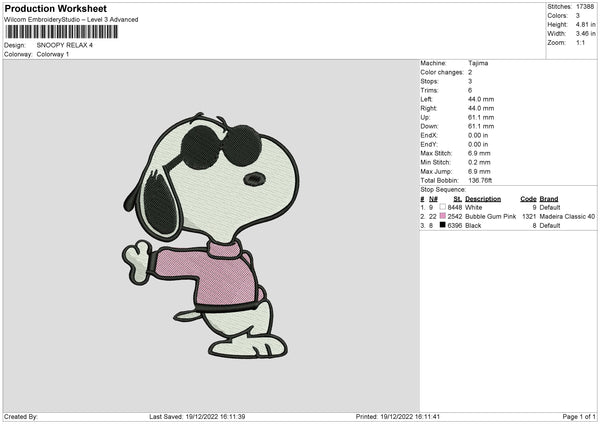This screenshot has width=600, height=424.
Task: Click the Total Bobbin value 136.76ft
Action: [480, 180]
